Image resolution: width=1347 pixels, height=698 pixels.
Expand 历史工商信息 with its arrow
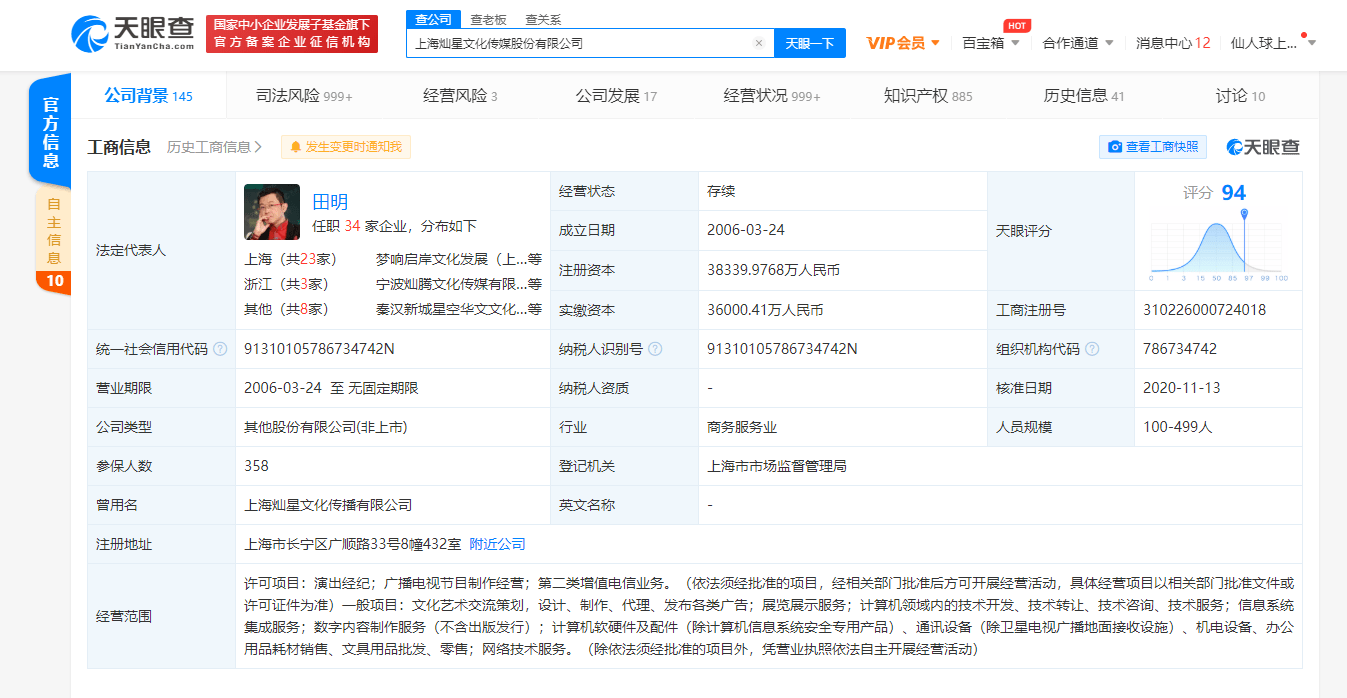(x=215, y=147)
